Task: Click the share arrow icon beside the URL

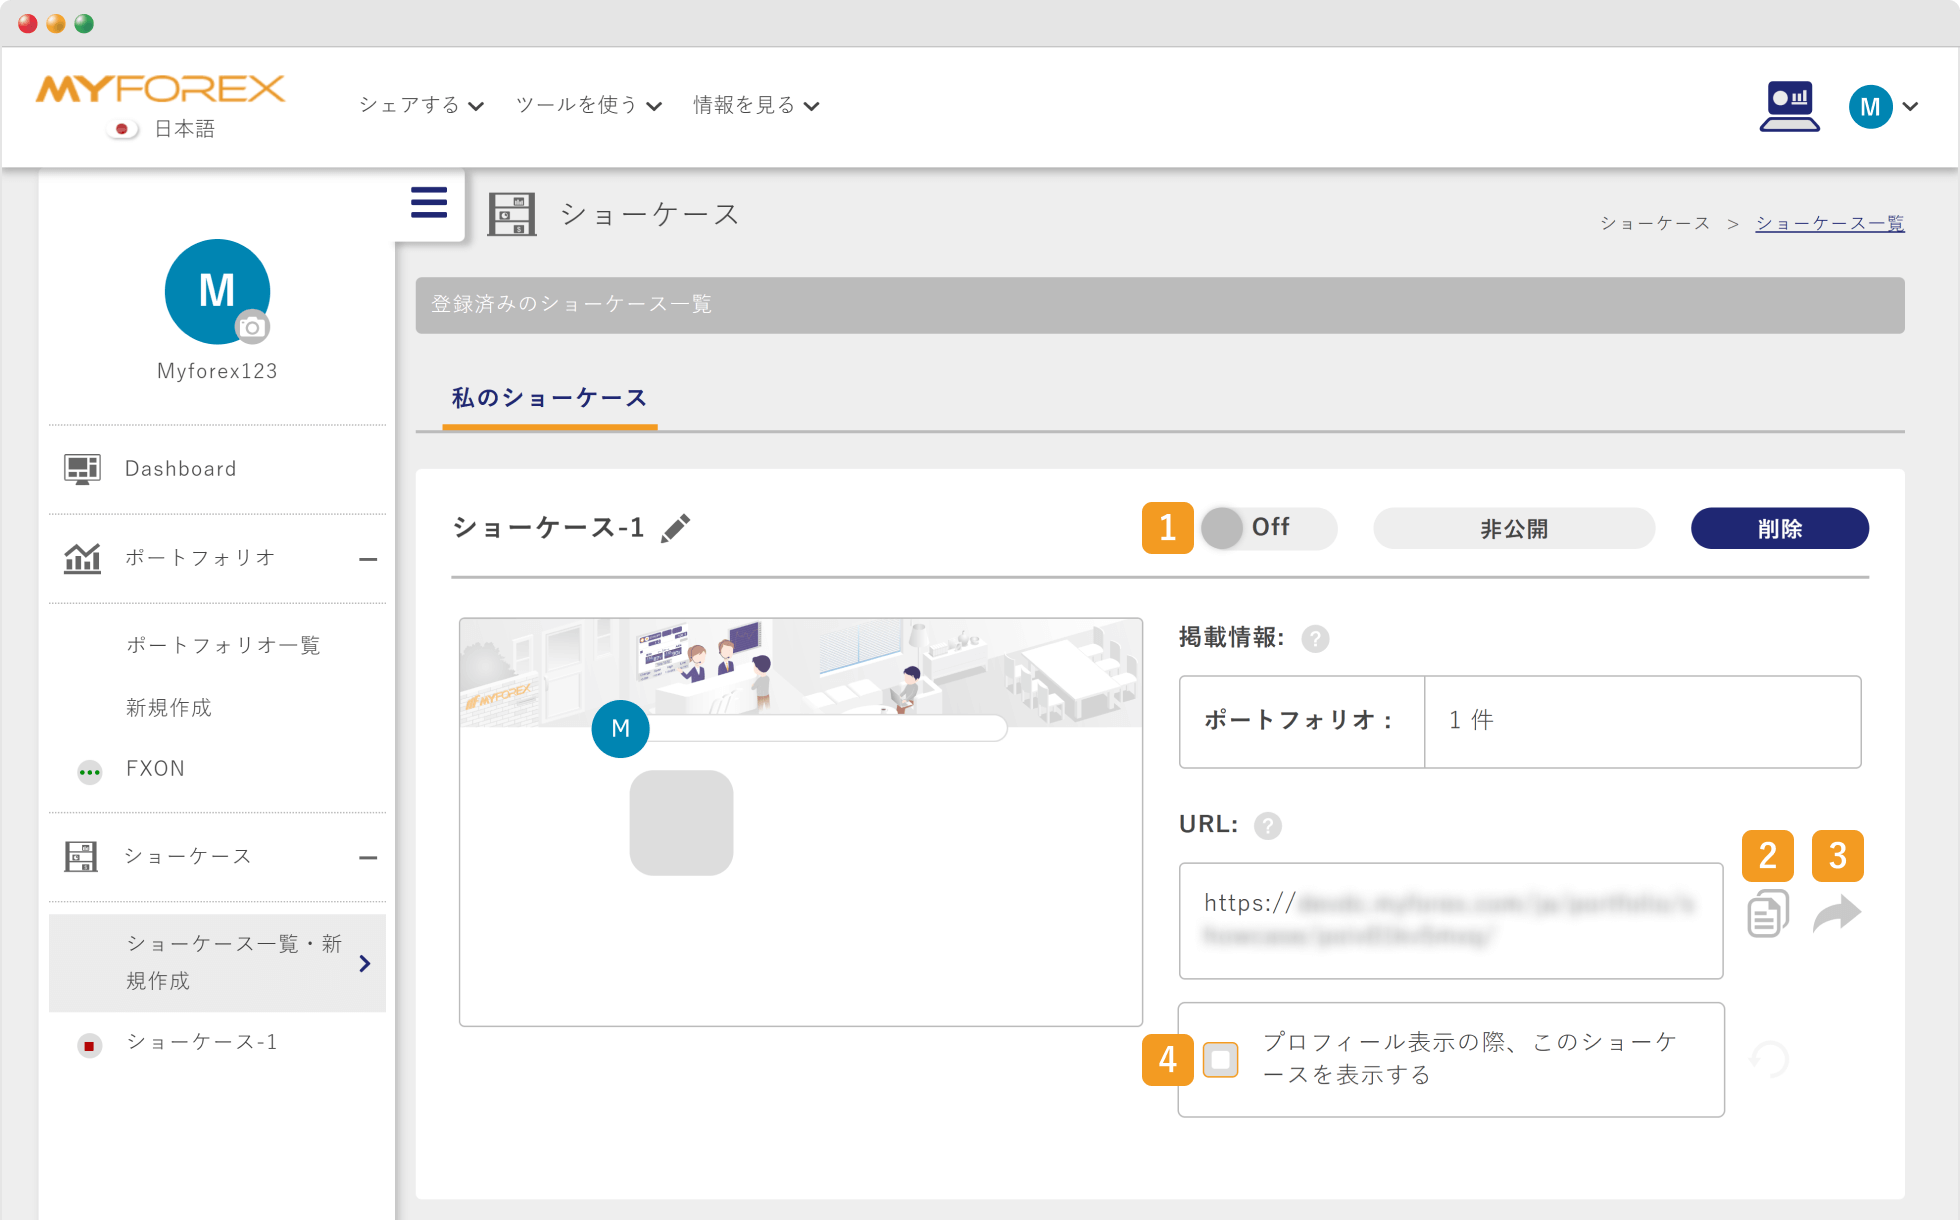Action: coord(1837,913)
